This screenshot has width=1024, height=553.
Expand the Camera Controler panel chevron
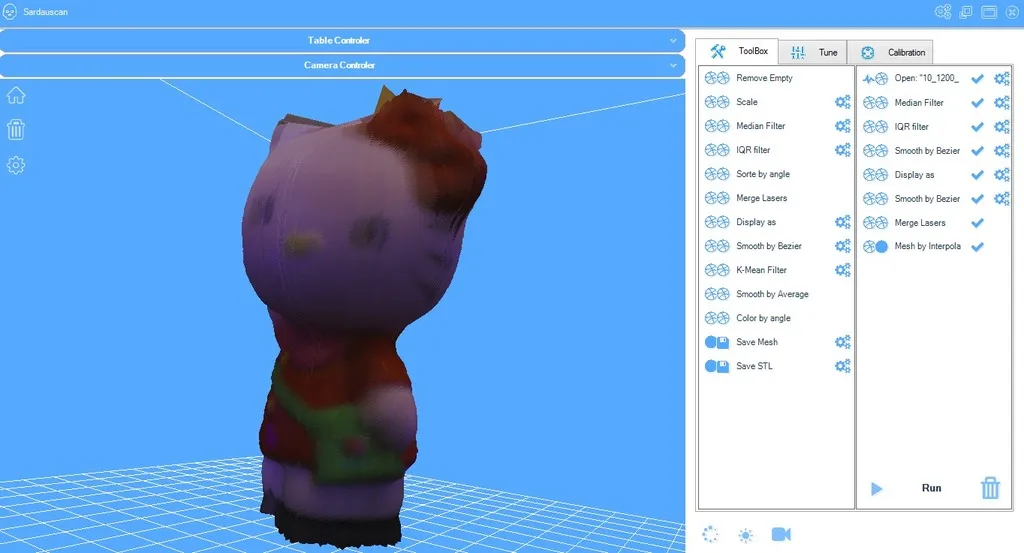click(x=673, y=66)
